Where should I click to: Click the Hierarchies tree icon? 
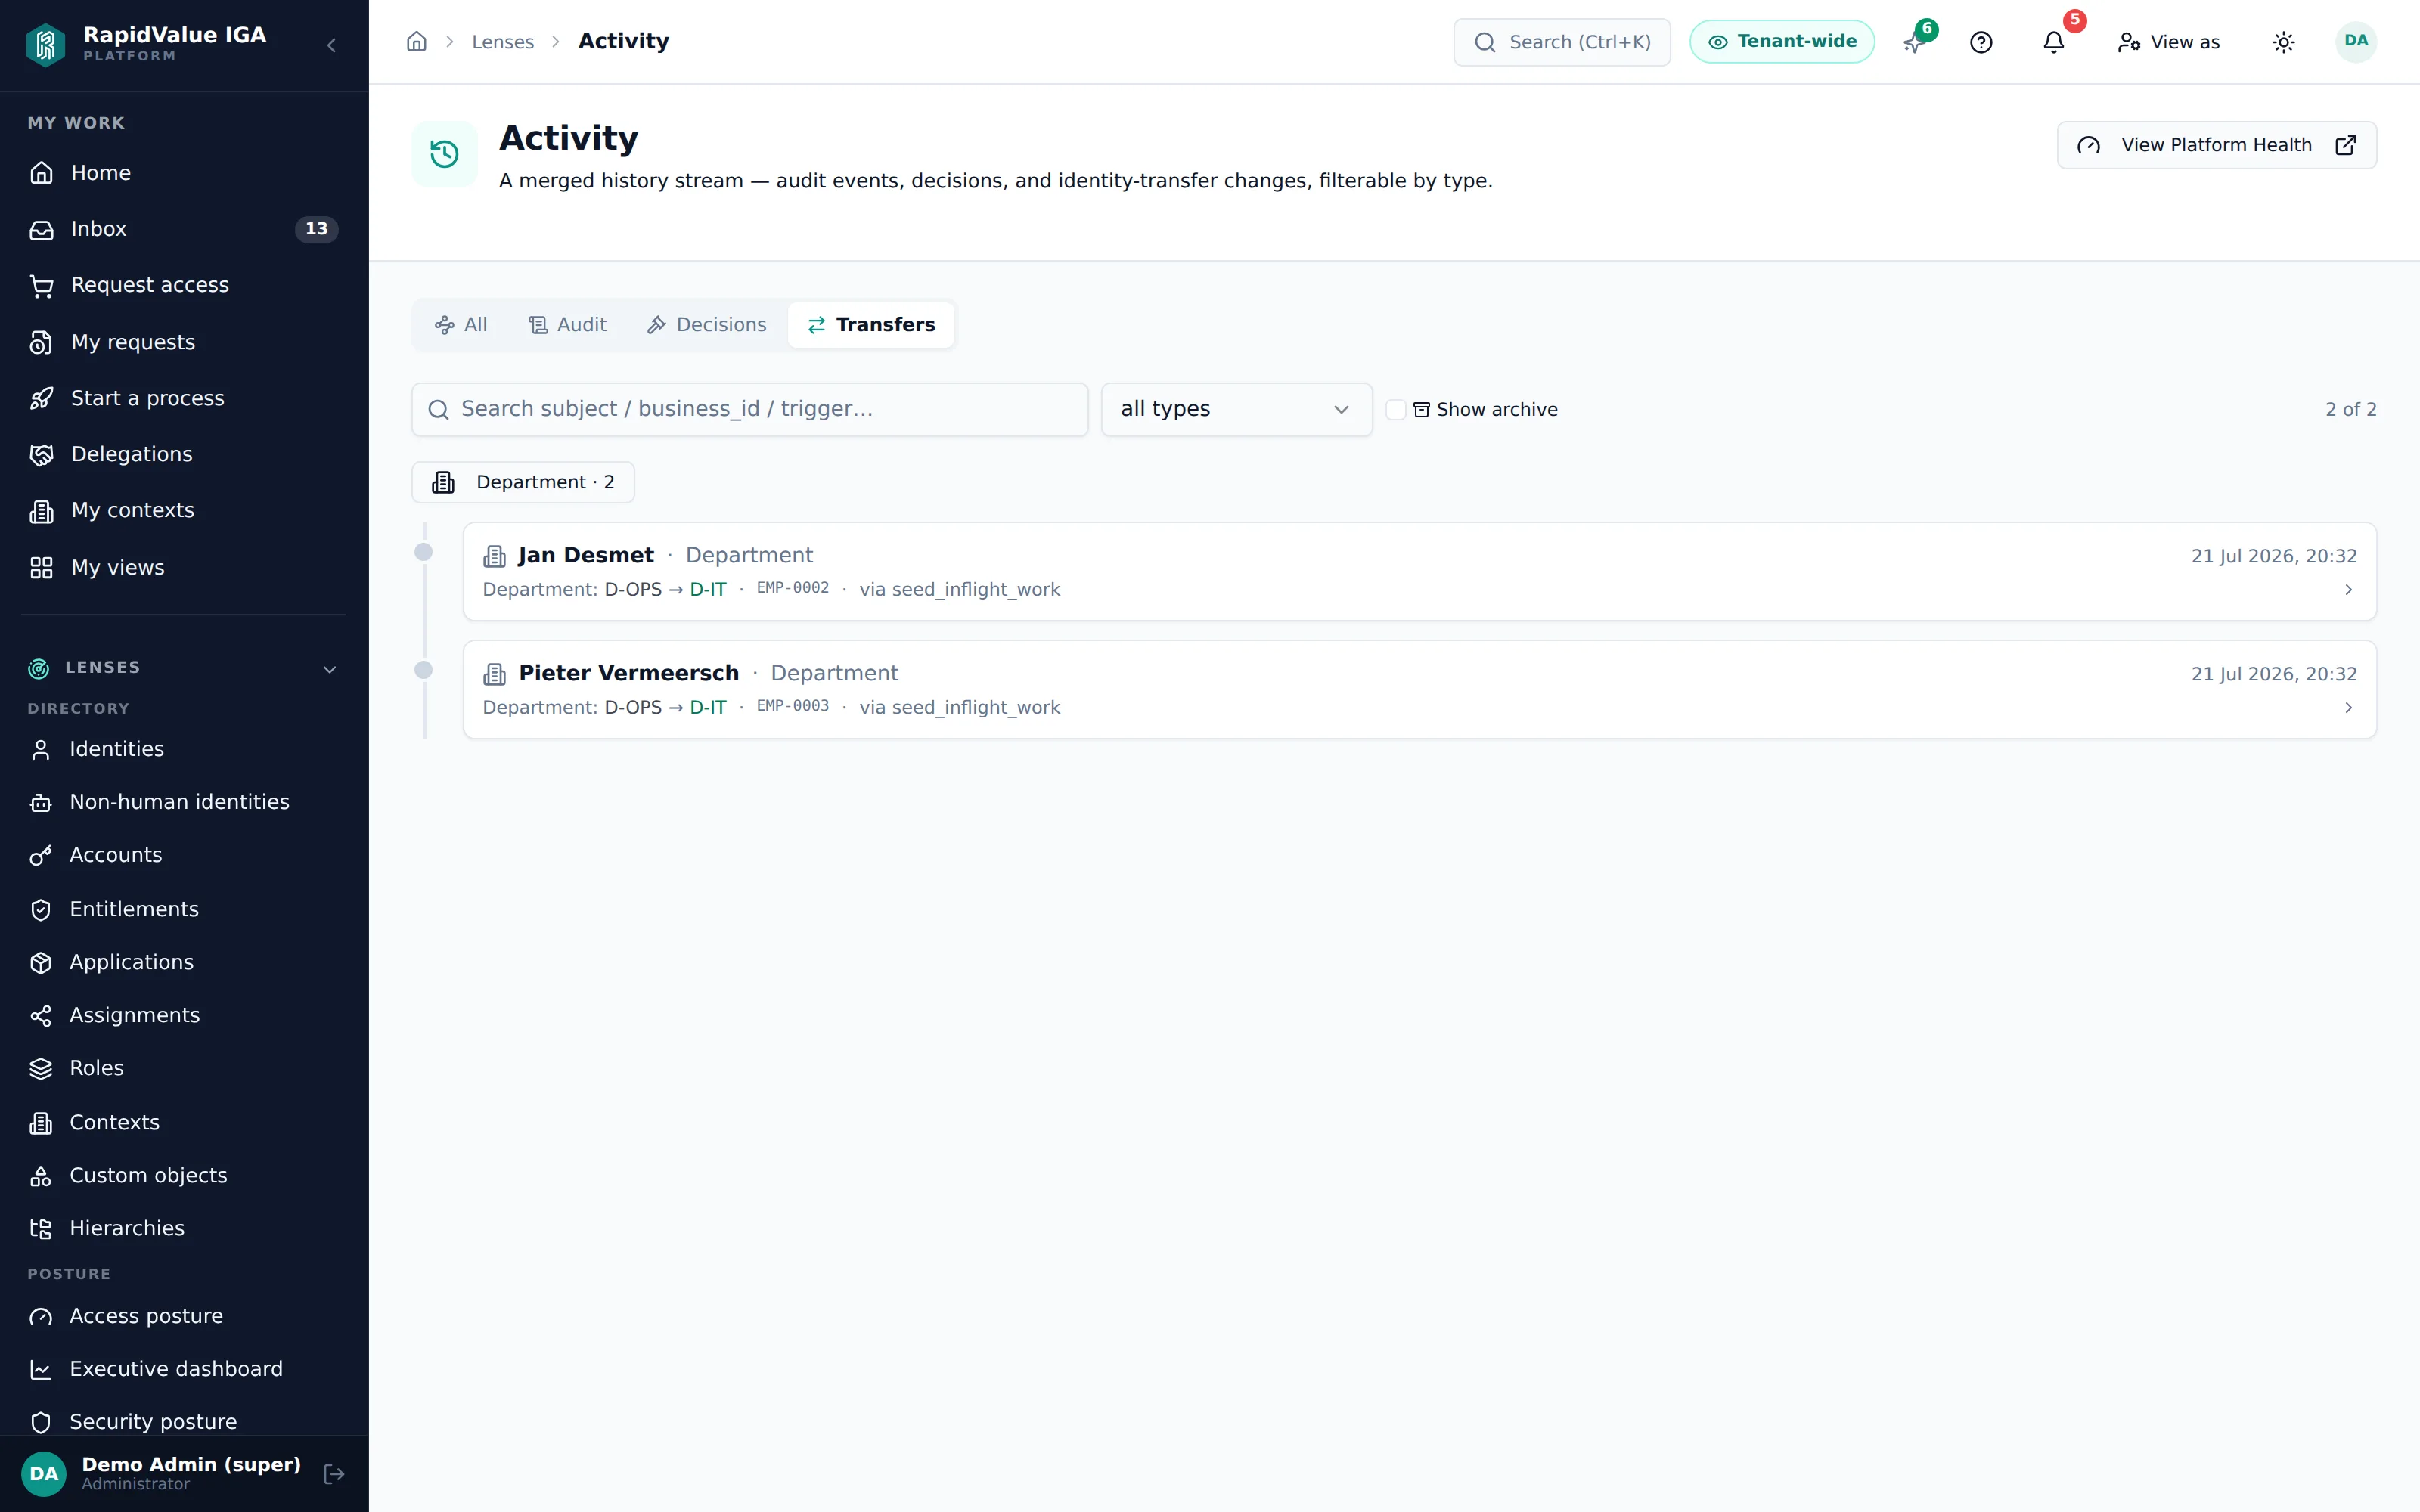coord(41,1229)
